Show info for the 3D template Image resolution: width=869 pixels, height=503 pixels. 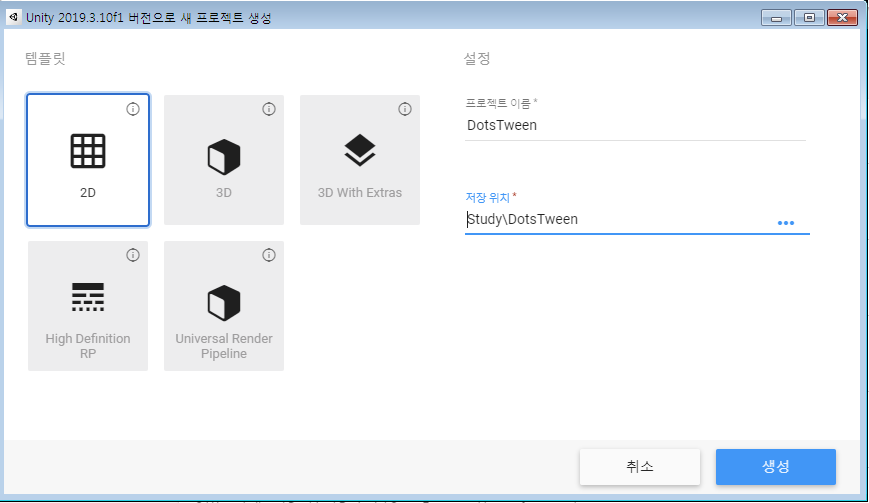point(269,109)
